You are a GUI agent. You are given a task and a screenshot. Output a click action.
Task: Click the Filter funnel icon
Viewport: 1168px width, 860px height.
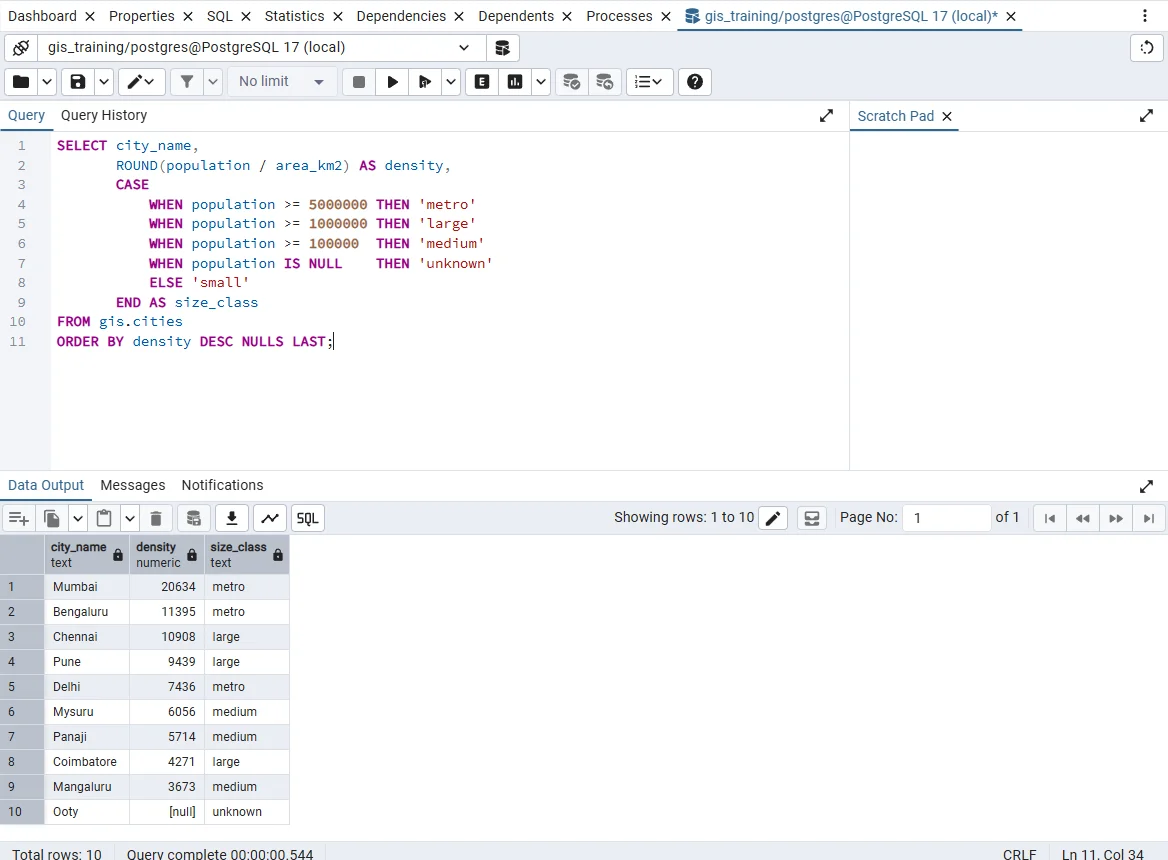(x=187, y=82)
